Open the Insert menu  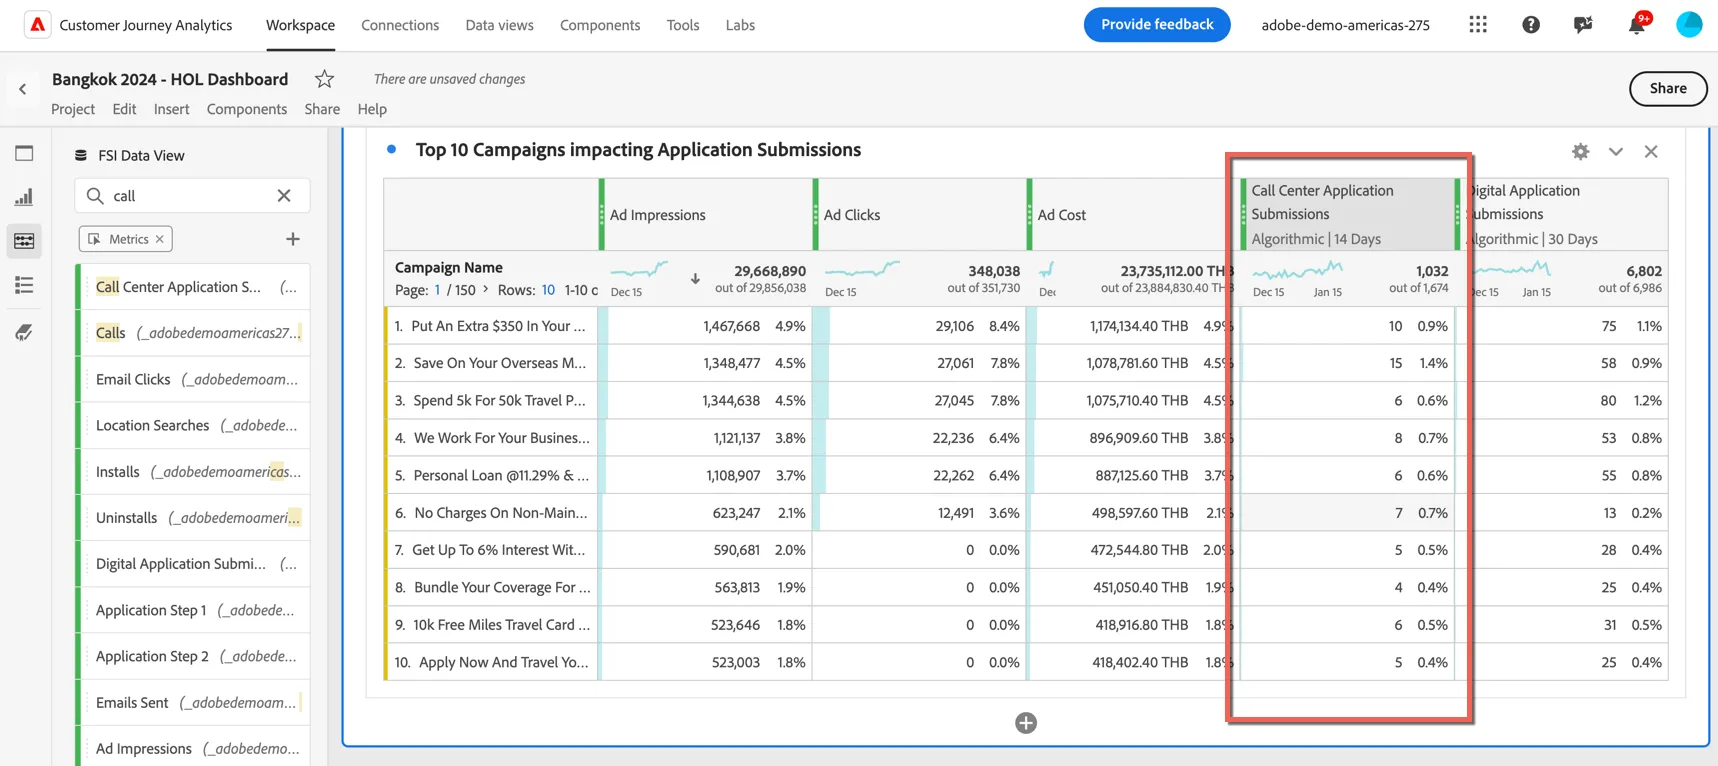(x=171, y=109)
